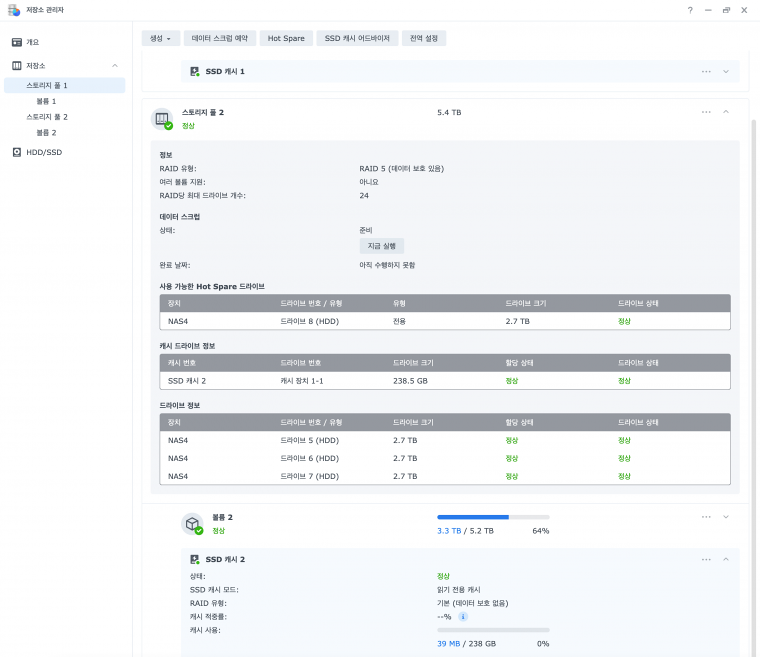Image resolution: width=760 pixels, height=657 pixels.
Task: Click the 캐시 장치 1-1 cell
Action: click(x=302, y=381)
